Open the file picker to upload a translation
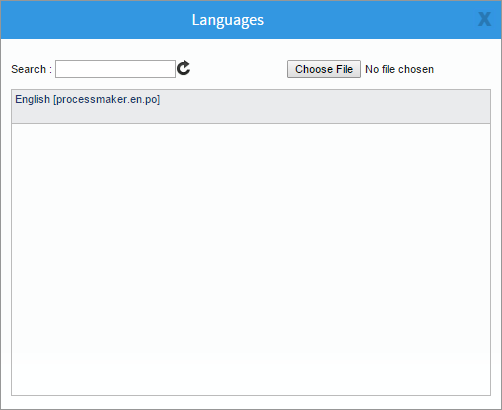 [x=324, y=69]
